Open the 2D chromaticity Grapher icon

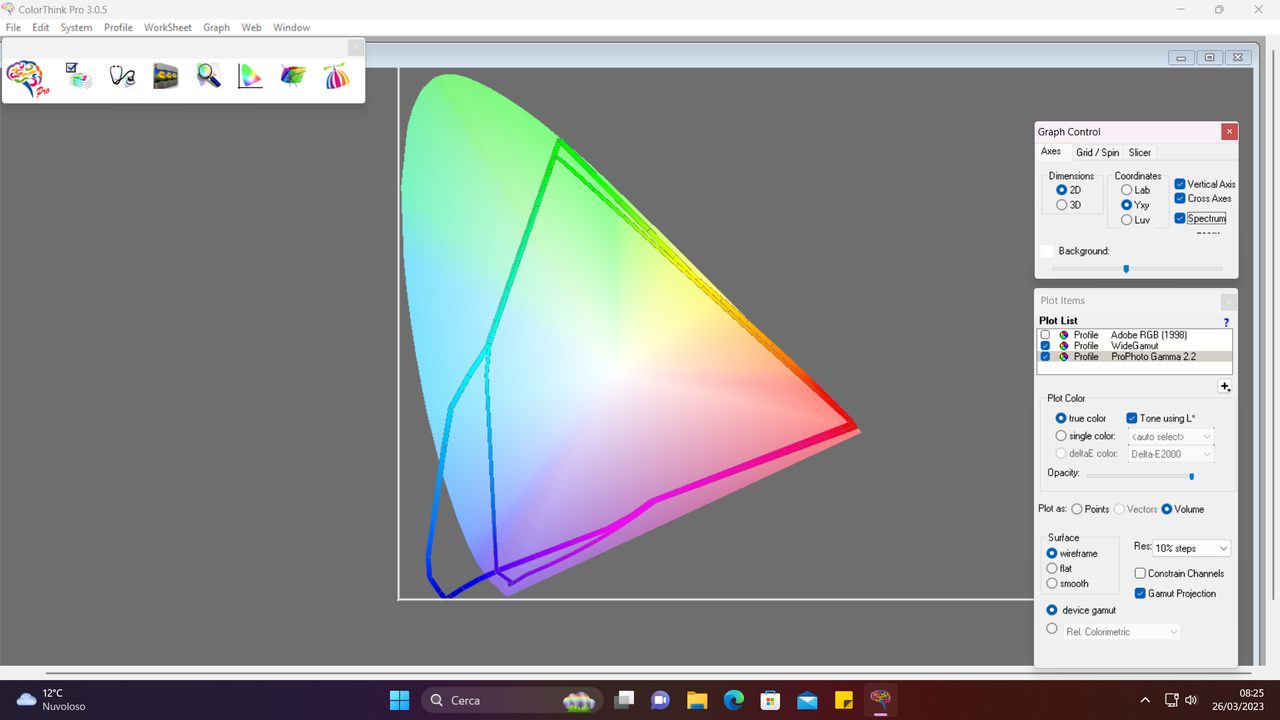point(250,78)
